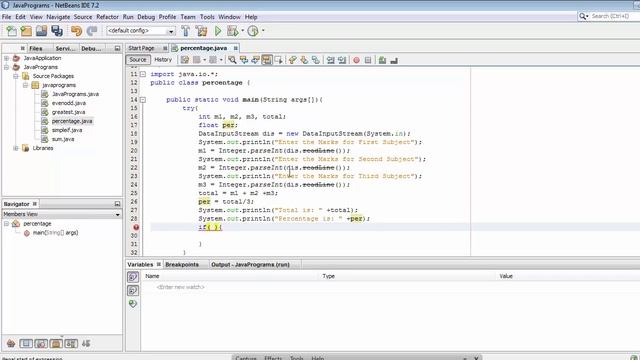
Task: Click Next Bookmark icon in editor toolbar
Action: point(304,60)
